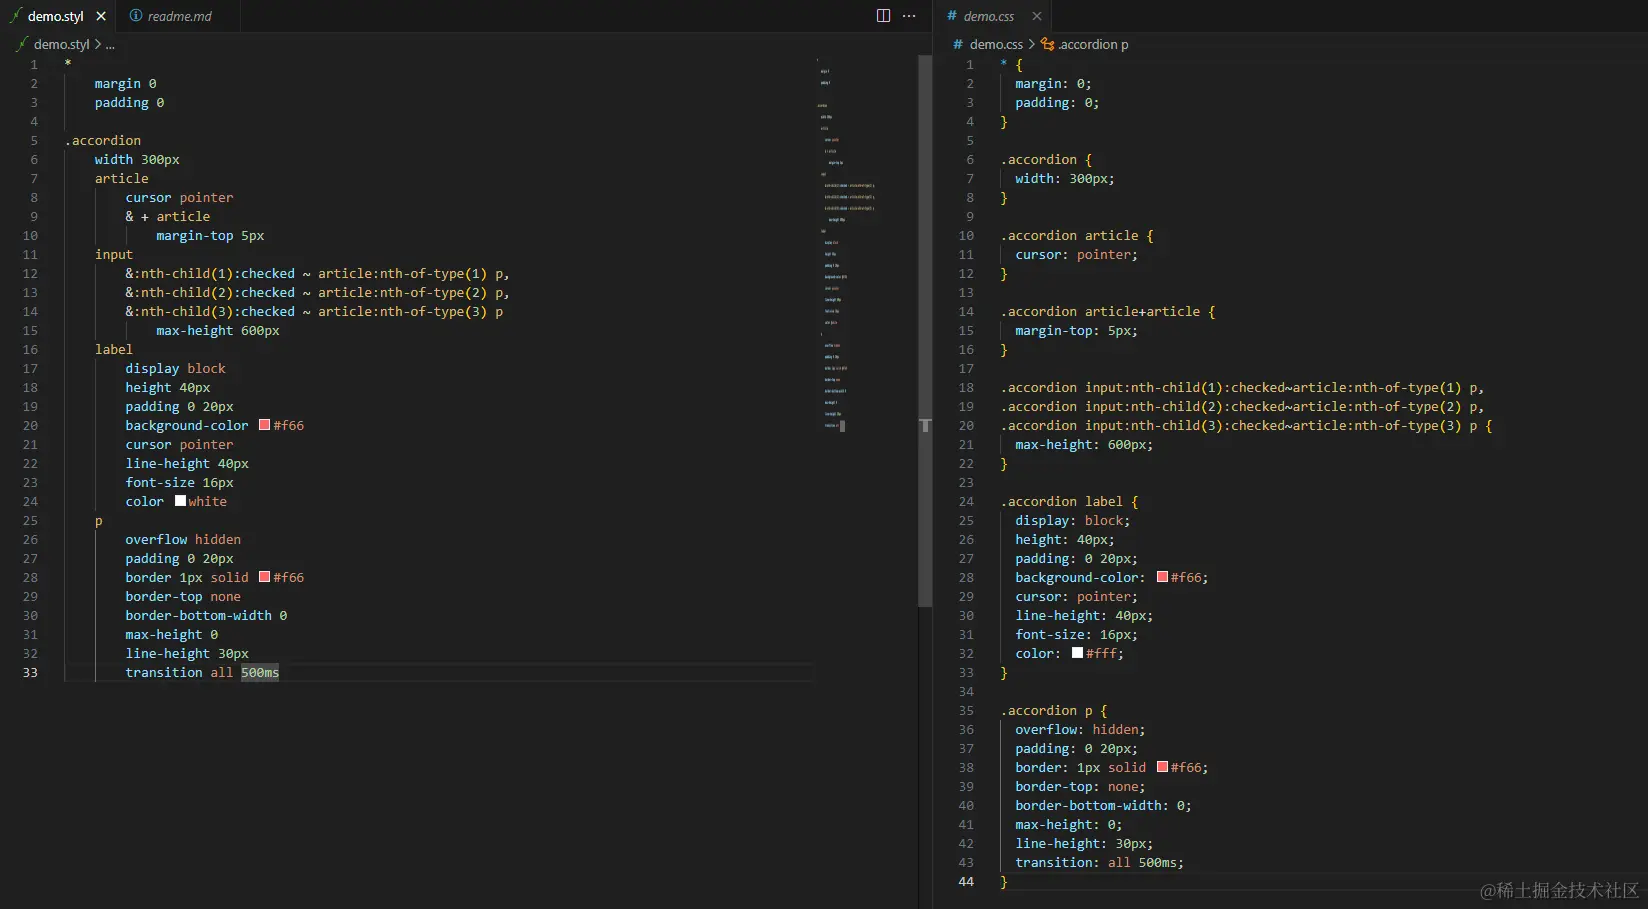Click 'display block' in demo.styl

coord(176,368)
